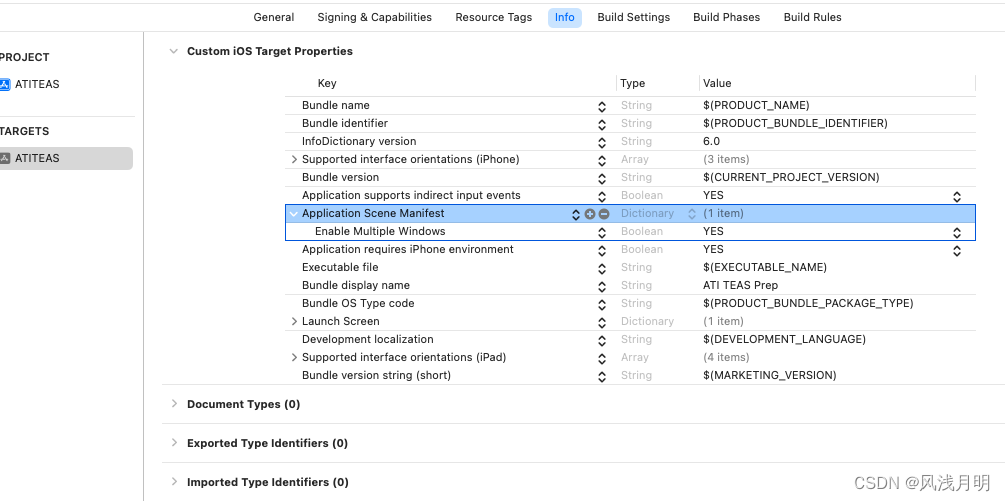Click the Value column header
The image size is (1005, 501).
pyautogui.click(x=717, y=83)
